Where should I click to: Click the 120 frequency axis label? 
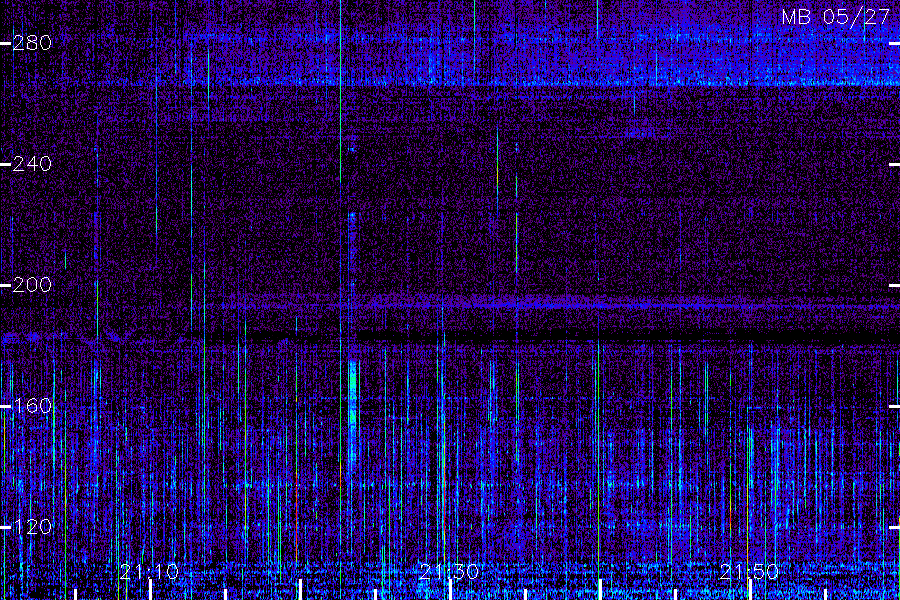(32, 527)
